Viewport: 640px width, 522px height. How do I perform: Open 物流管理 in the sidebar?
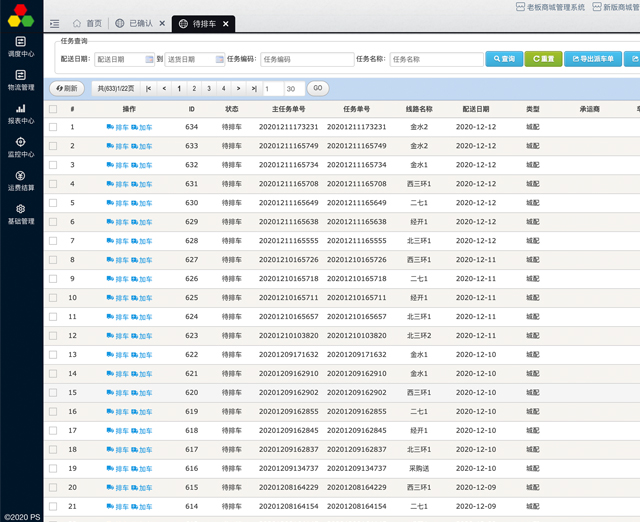tap(21, 80)
